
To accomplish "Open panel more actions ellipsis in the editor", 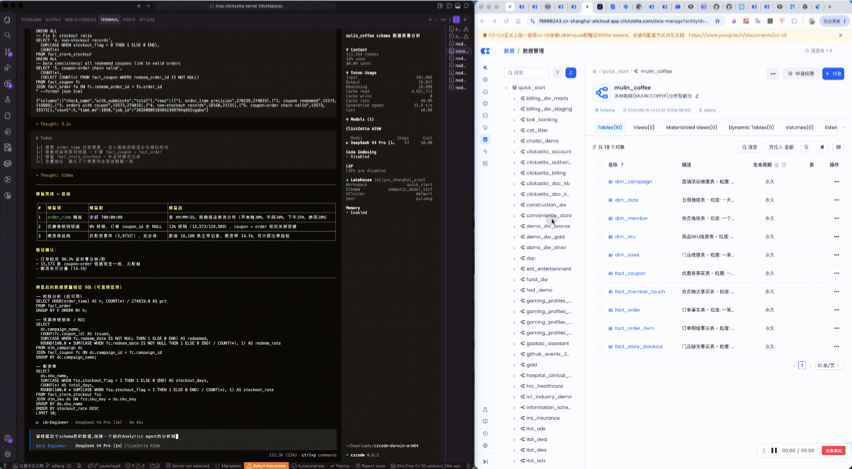I will pos(444,20).
